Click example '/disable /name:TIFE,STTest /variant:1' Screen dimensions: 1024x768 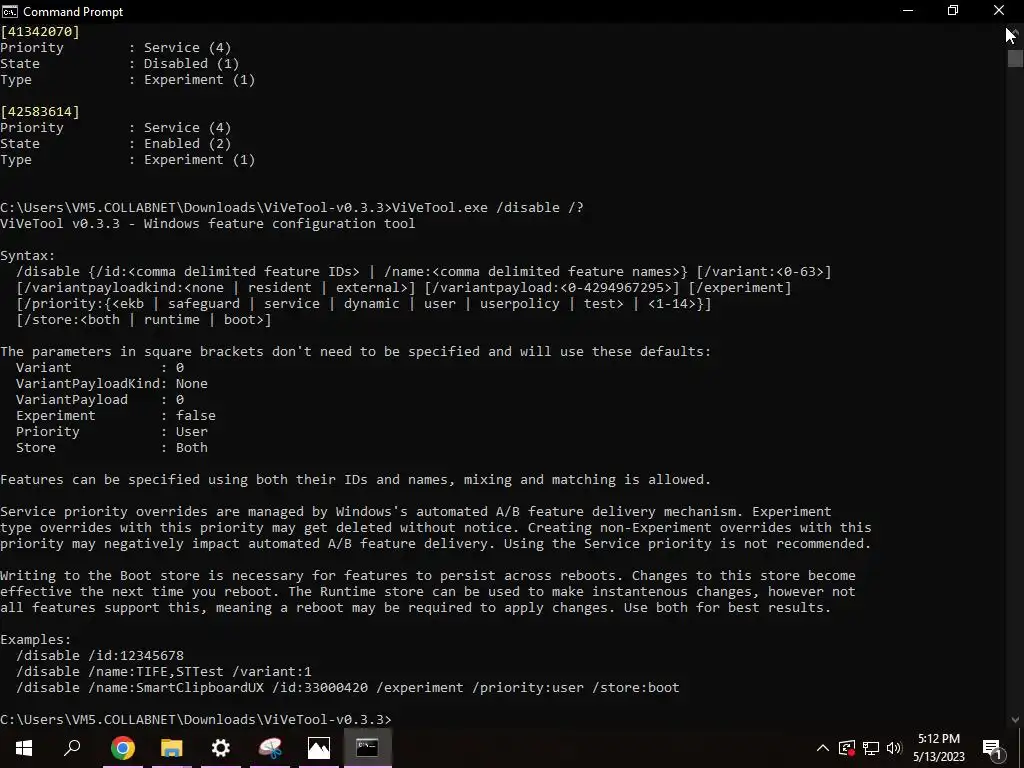pyautogui.click(x=164, y=671)
